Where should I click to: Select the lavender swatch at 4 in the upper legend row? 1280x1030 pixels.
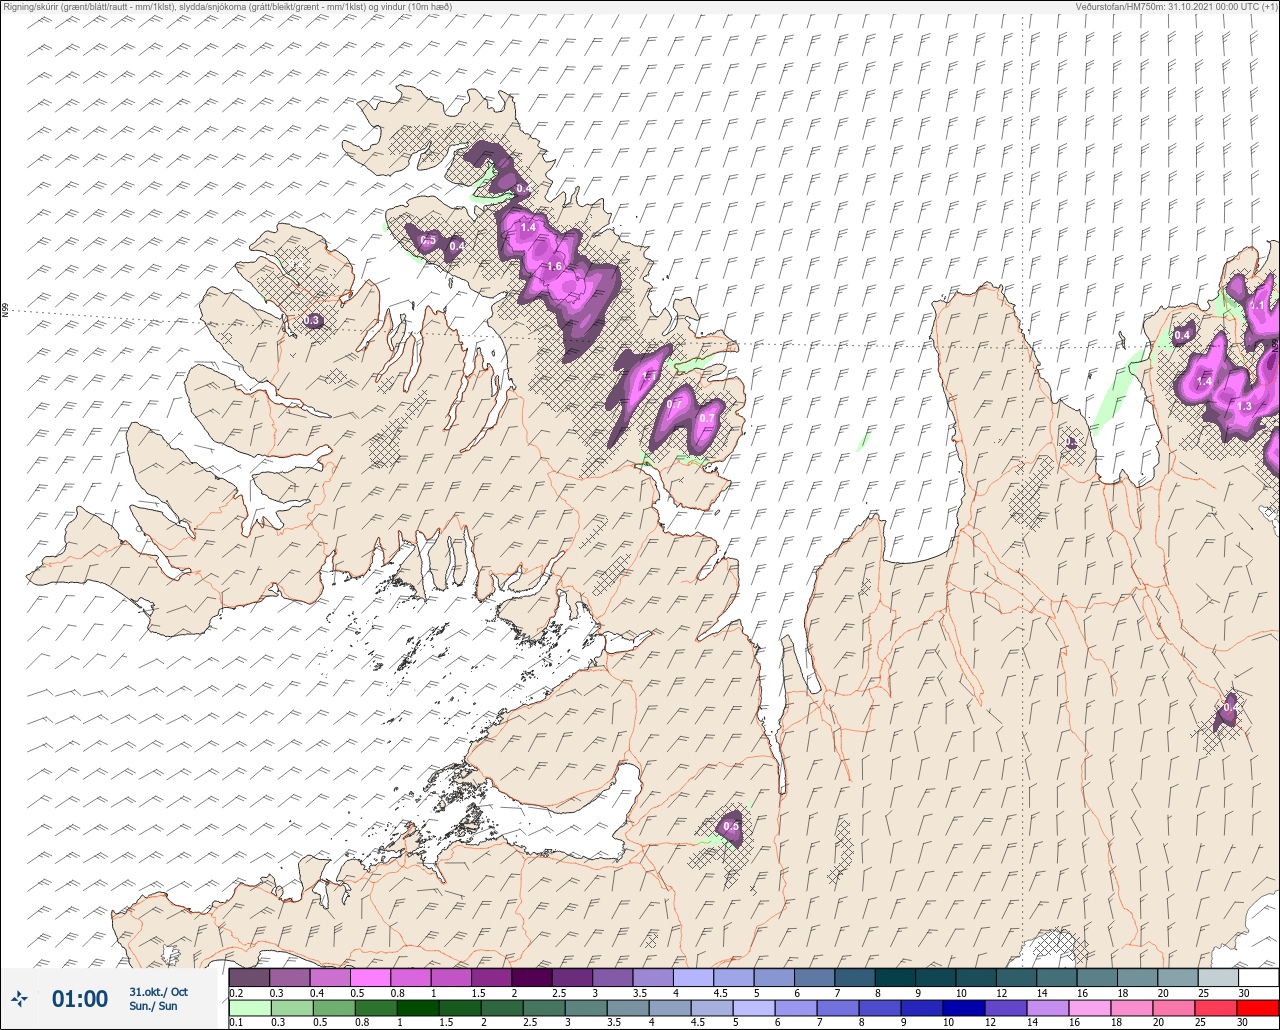coord(693,977)
